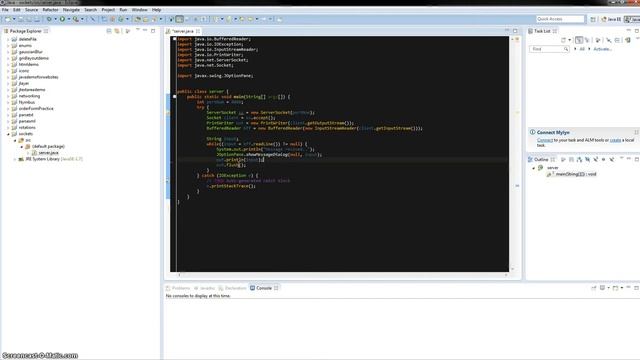
Task: Click the Display Selected Console icon
Action: point(602,288)
